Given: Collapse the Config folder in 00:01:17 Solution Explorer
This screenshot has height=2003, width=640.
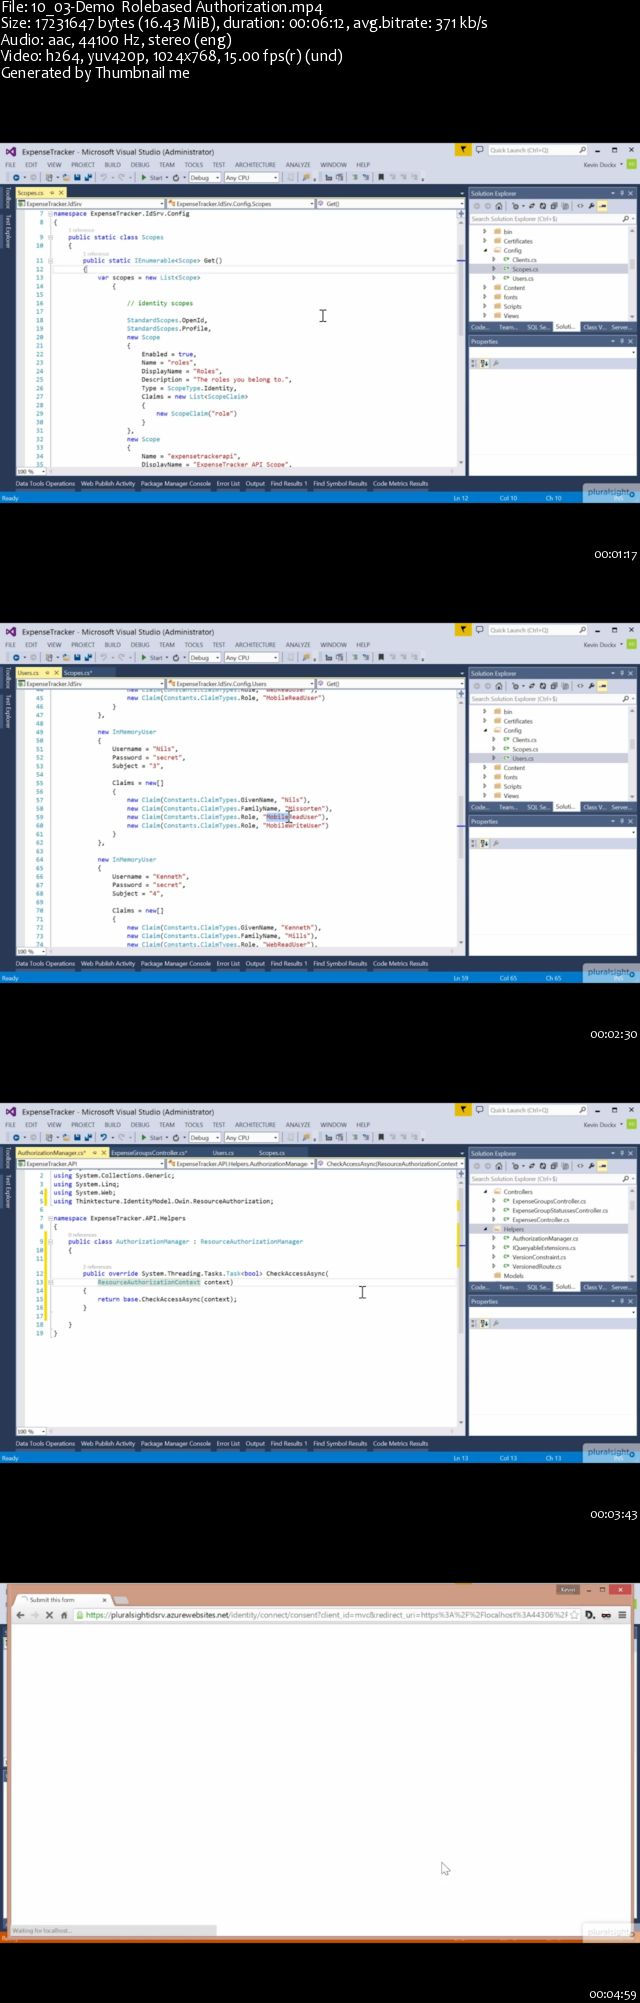Looking at the screenshot, I should click(x=485, y=251).
